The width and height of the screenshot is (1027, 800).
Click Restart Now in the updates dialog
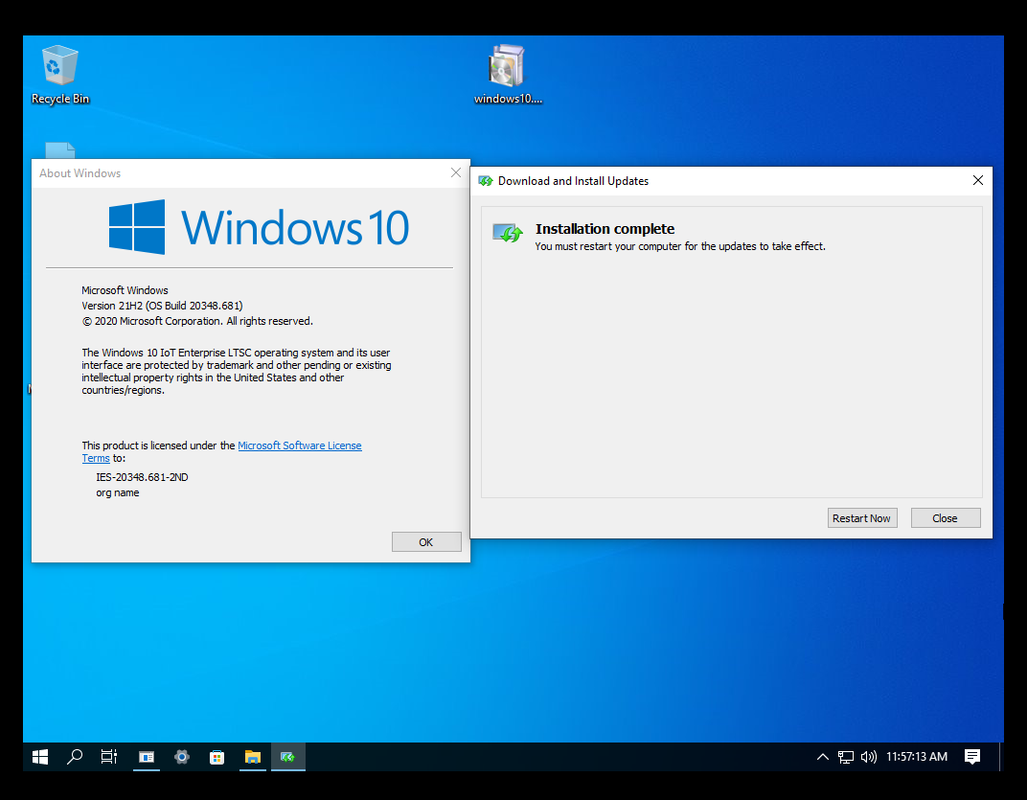tap(862, 518)
